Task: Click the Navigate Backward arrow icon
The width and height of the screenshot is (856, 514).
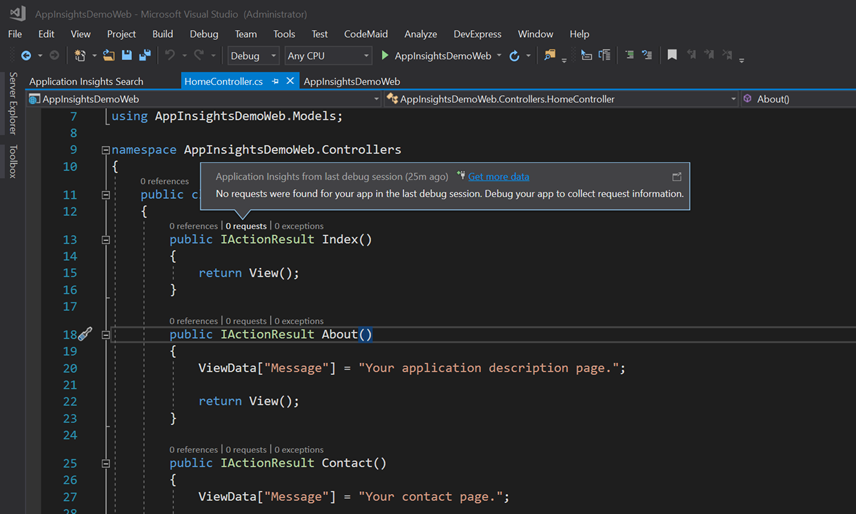Action: (x=26, y=56)
